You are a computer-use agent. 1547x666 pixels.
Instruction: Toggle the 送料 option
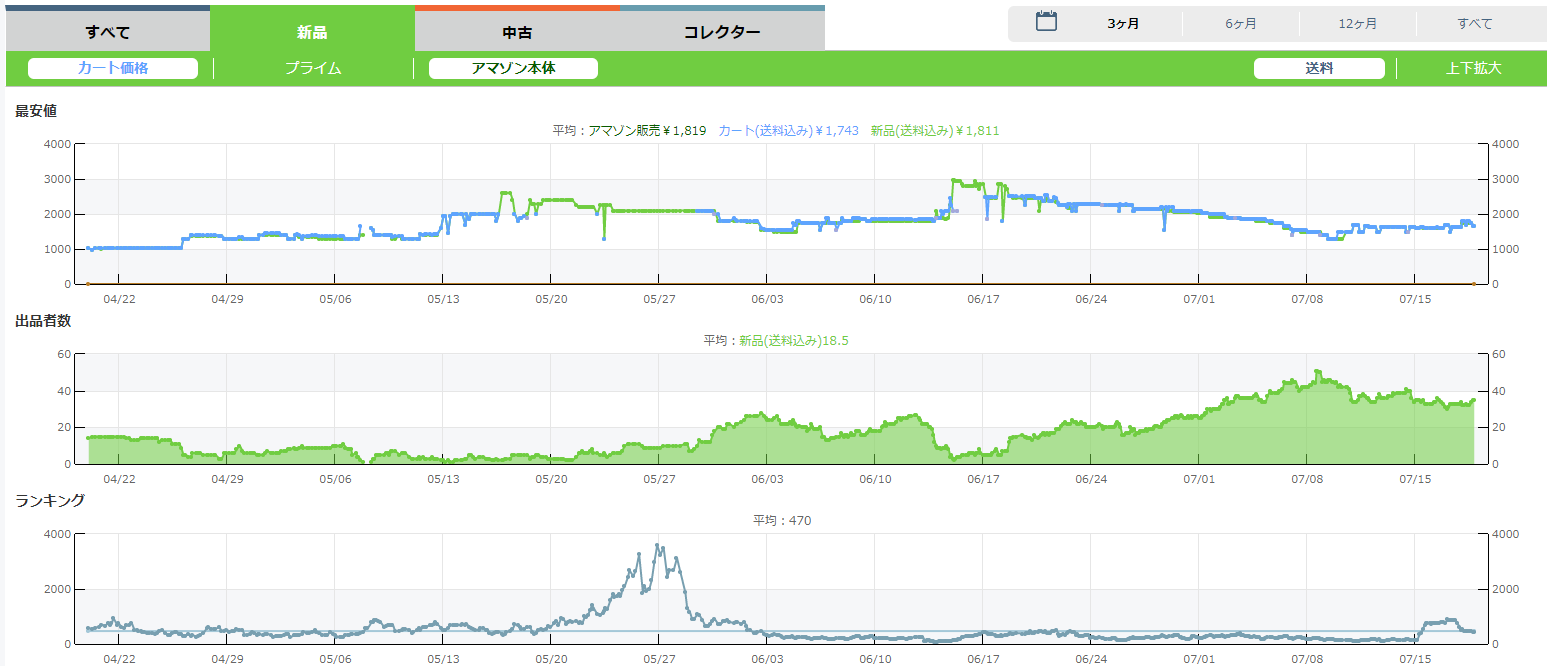tap(1319, 69)
